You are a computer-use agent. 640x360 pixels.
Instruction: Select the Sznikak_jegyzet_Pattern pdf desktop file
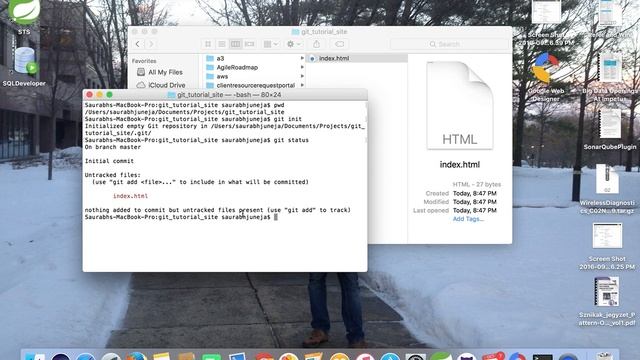[607, 301]
